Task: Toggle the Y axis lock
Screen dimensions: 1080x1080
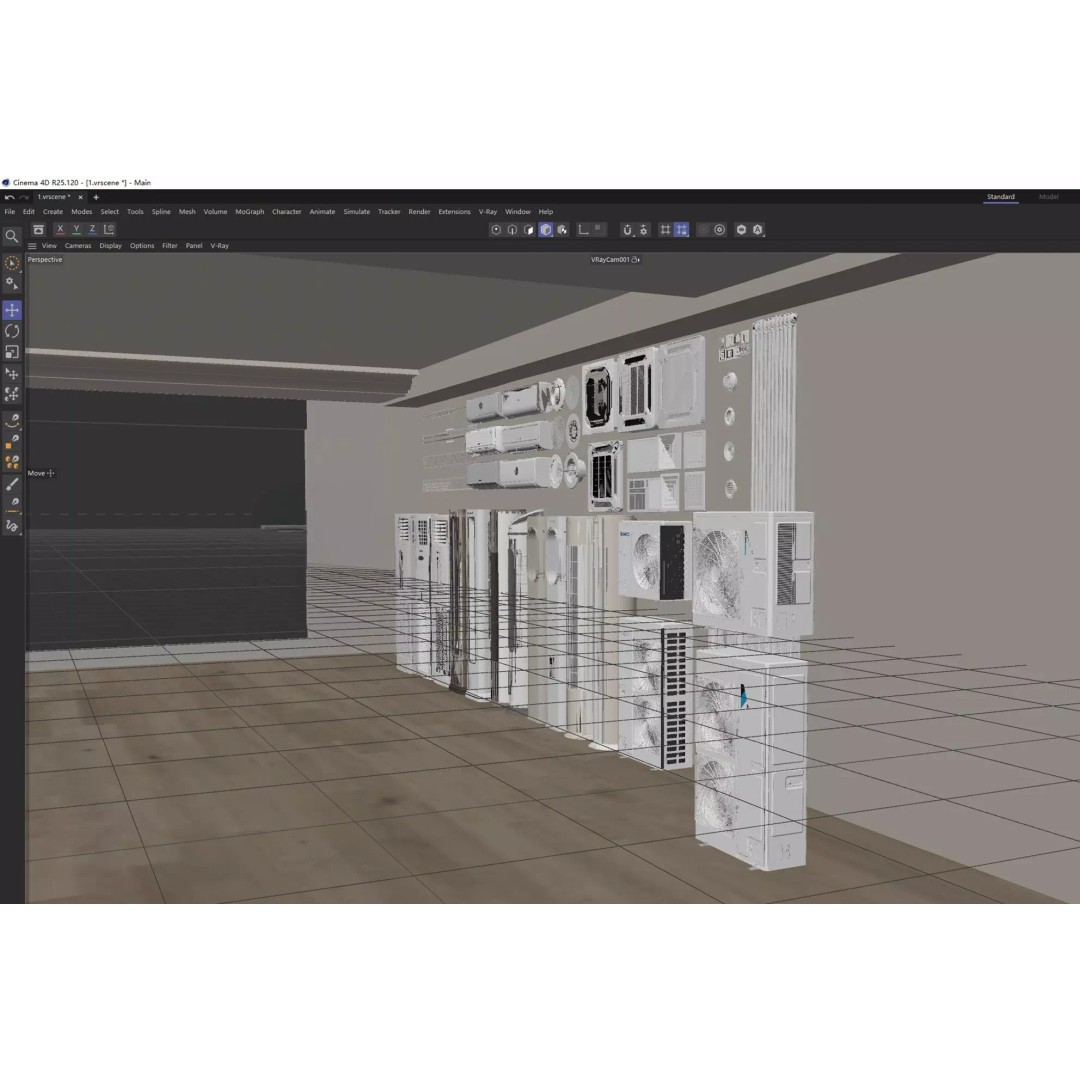Action: pos(76,229)
